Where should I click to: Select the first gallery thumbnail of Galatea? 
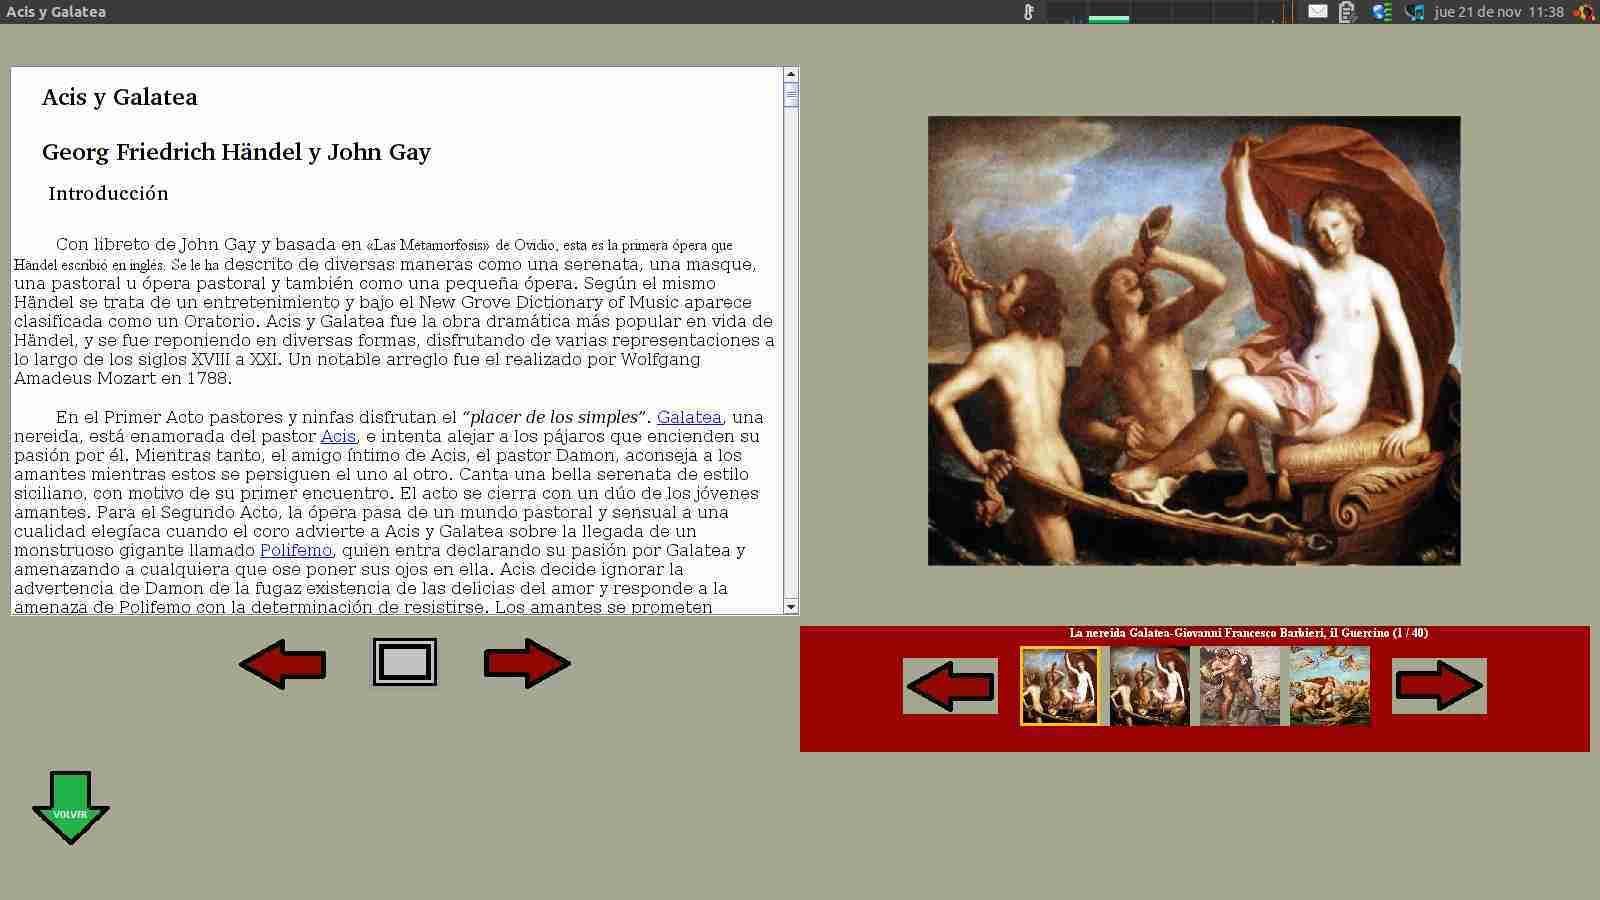point(1059,686)
